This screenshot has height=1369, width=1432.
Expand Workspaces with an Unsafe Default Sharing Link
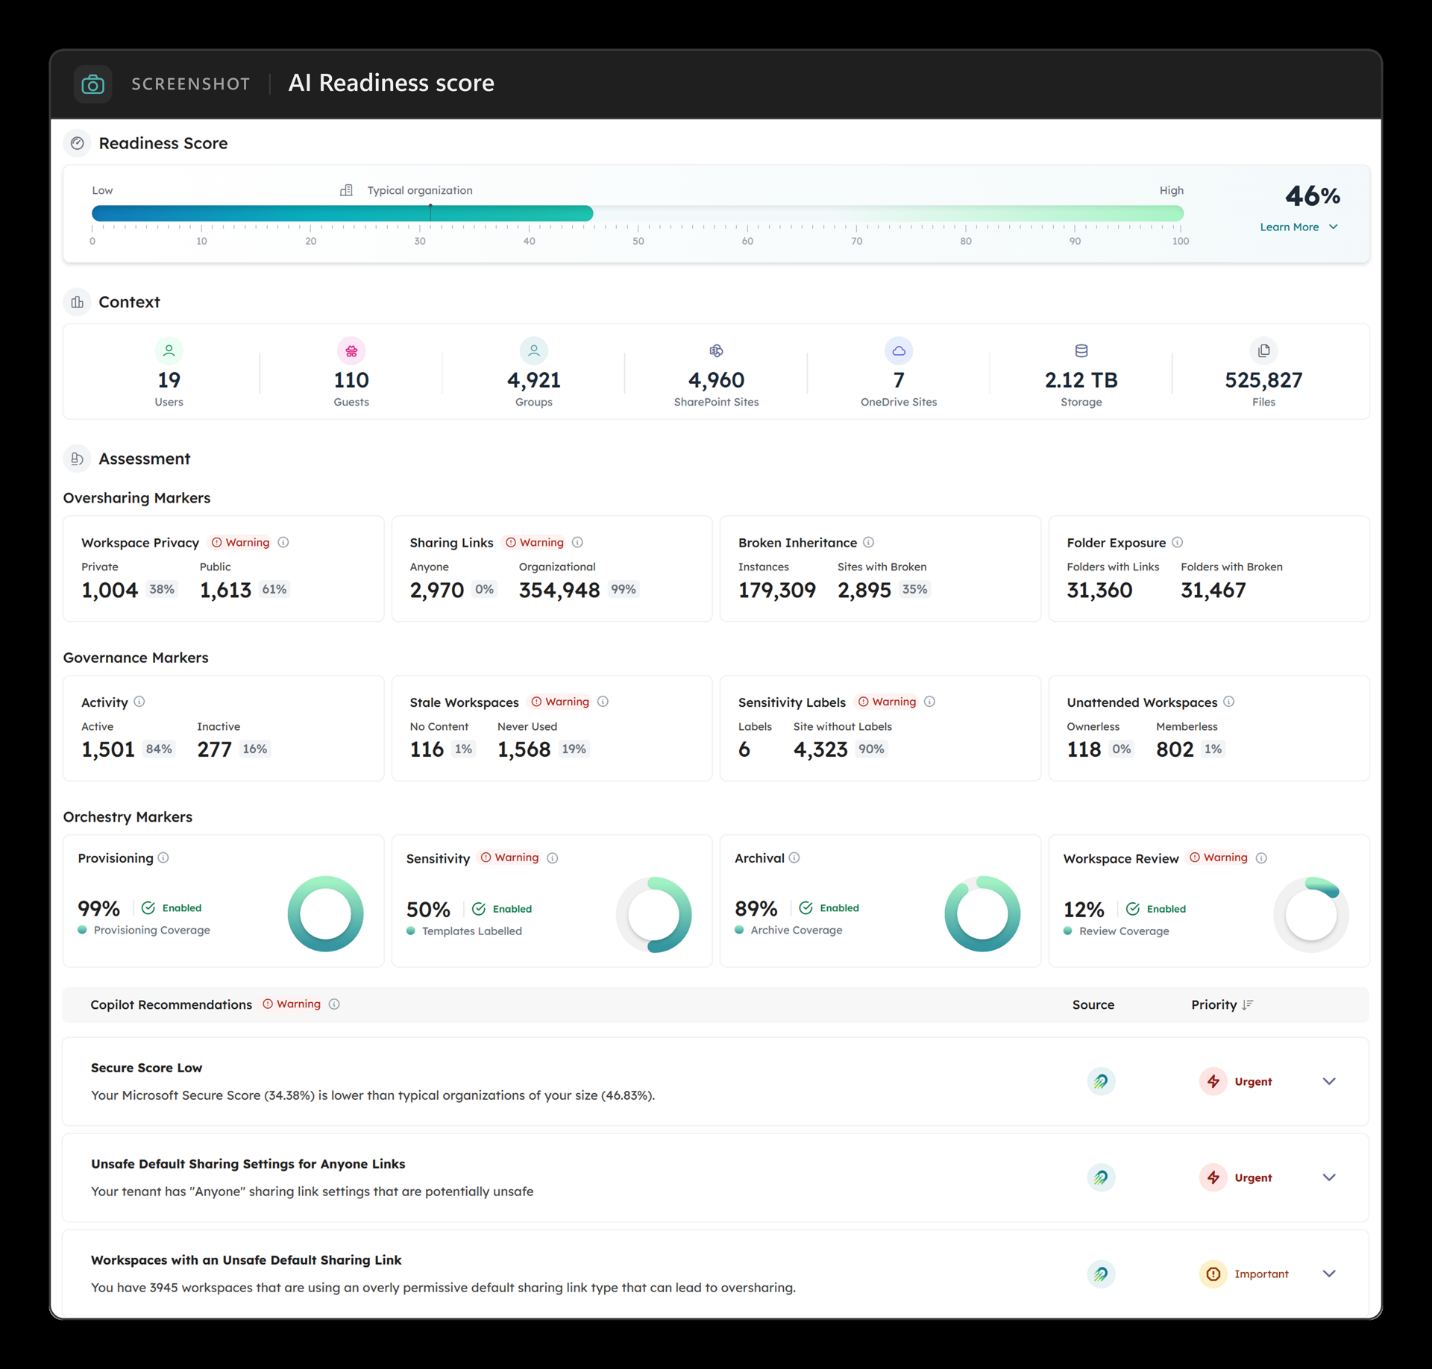(1329, 1274)
